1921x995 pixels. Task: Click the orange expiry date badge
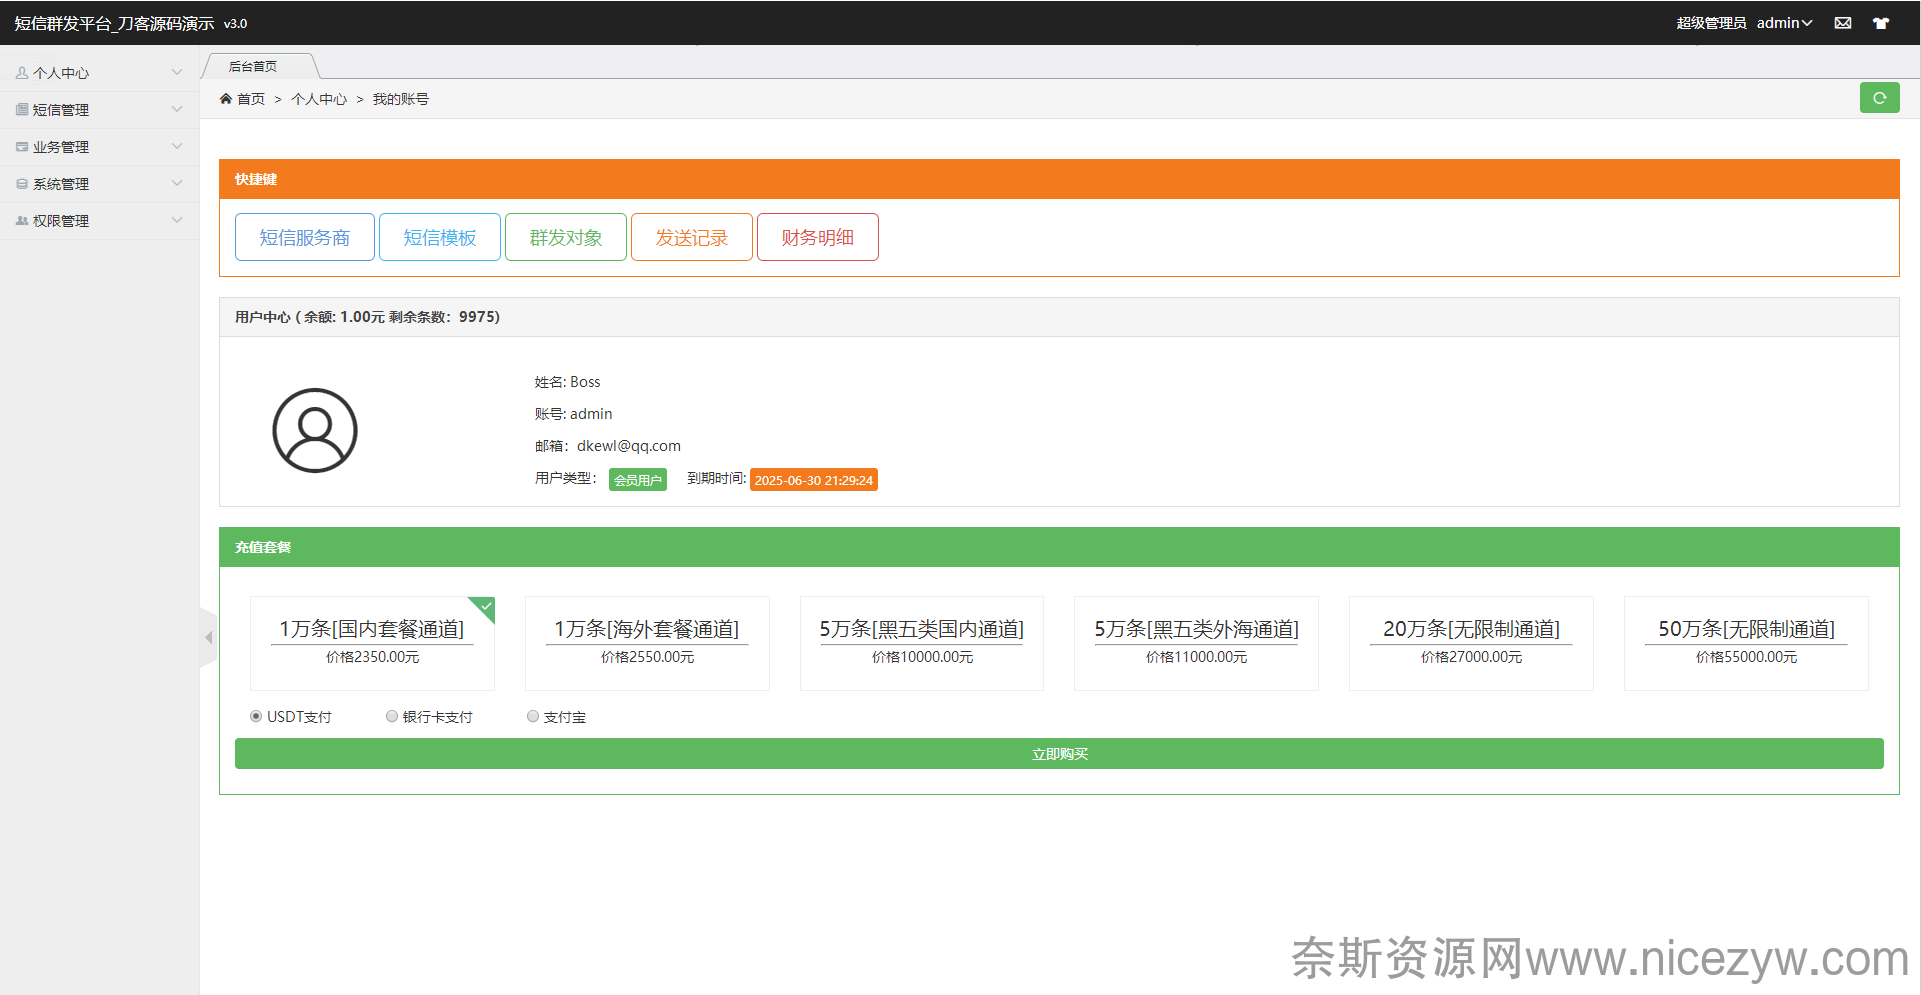click(x=813, y=480)
